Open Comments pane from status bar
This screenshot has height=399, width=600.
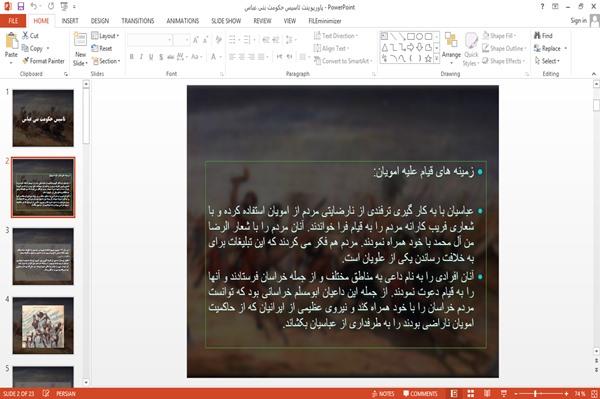[420, 394]
